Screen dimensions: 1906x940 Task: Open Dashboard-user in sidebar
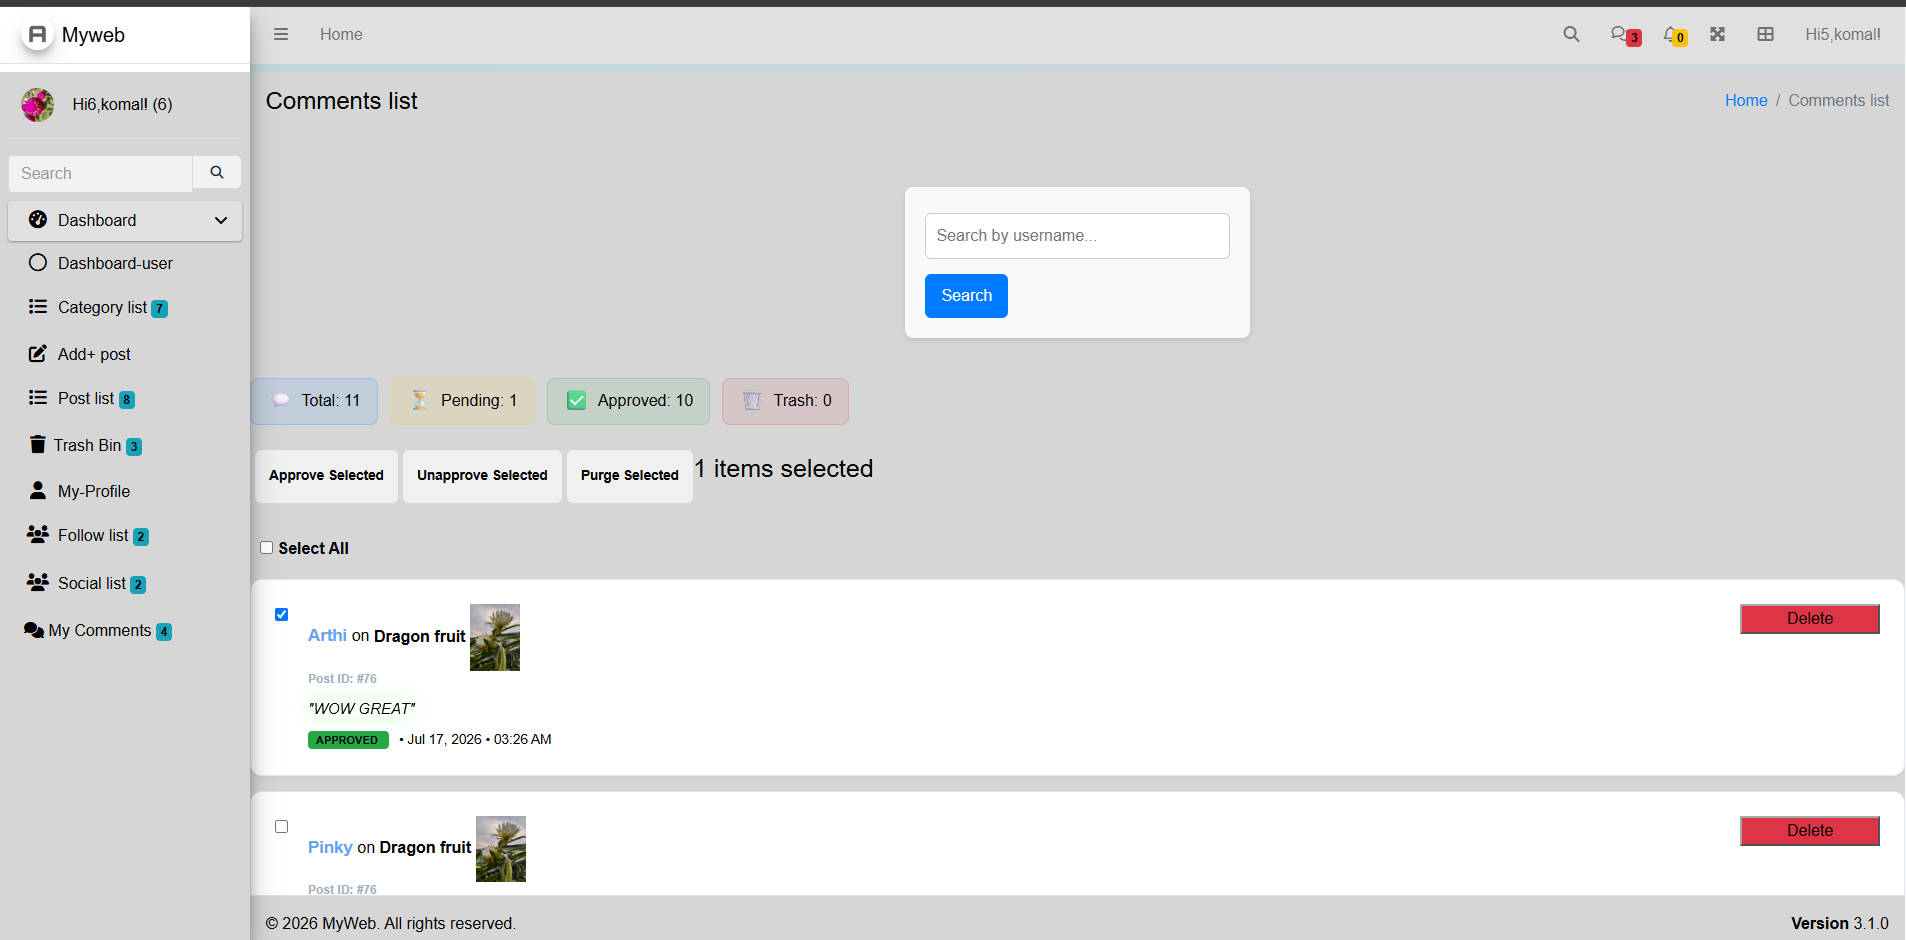tap(125, 263)
